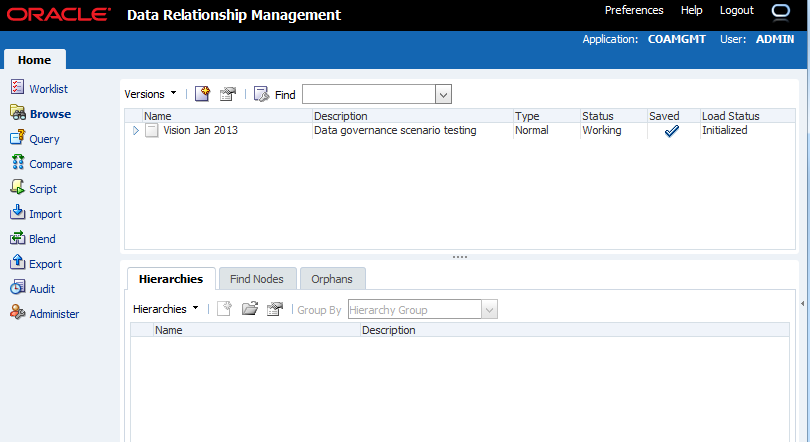
Task: Open the Import link
Action: coord(45,214)
